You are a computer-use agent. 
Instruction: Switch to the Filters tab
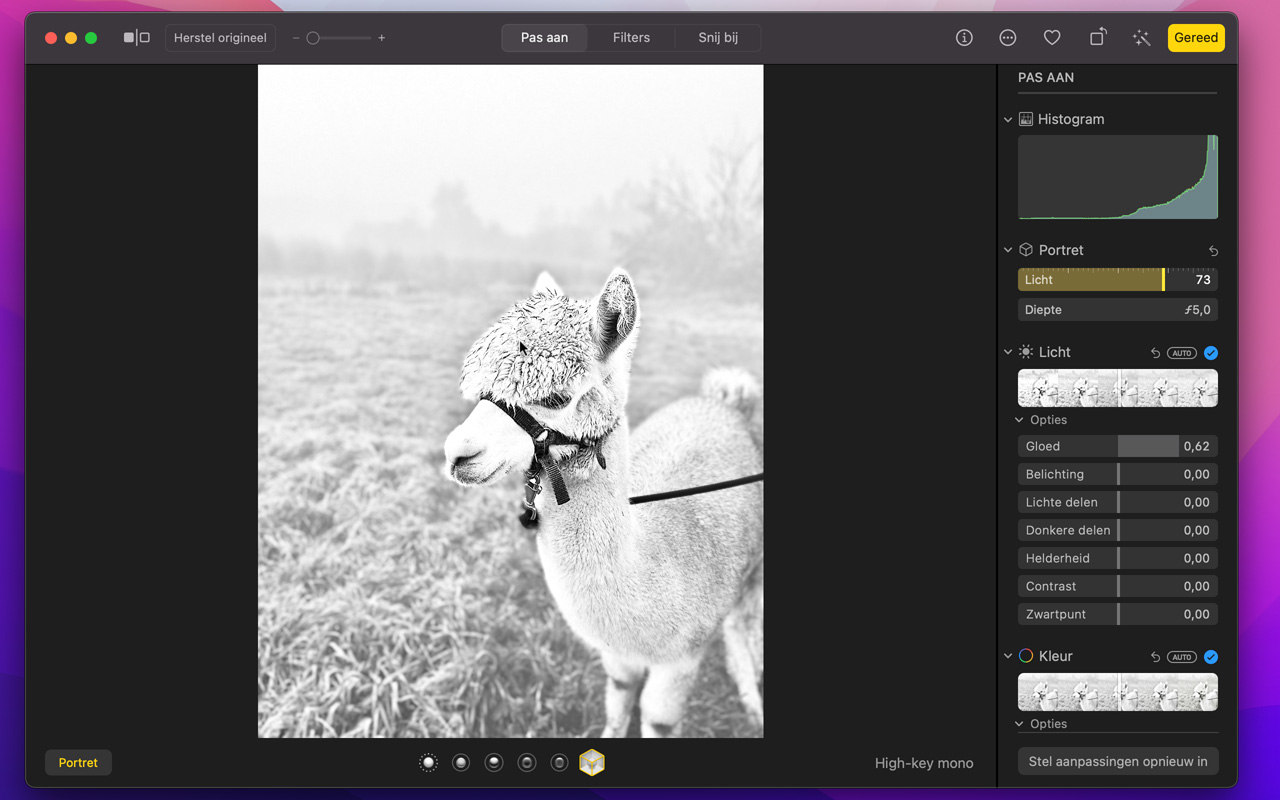631,38
